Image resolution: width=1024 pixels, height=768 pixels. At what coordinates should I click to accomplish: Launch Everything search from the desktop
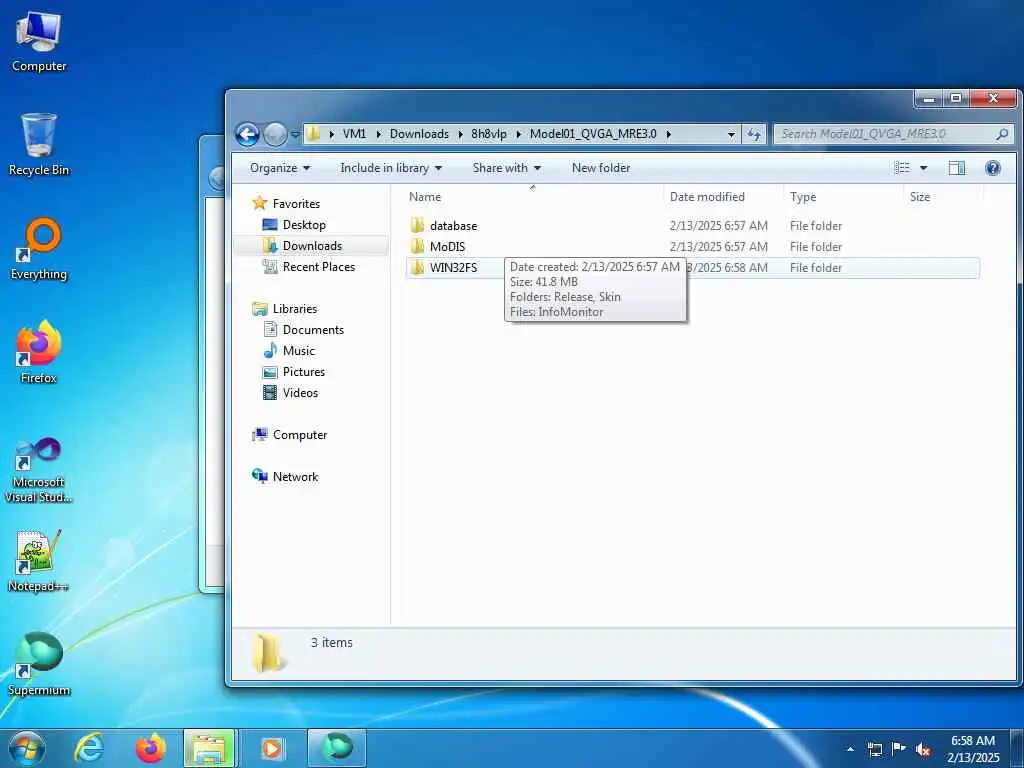39,249
